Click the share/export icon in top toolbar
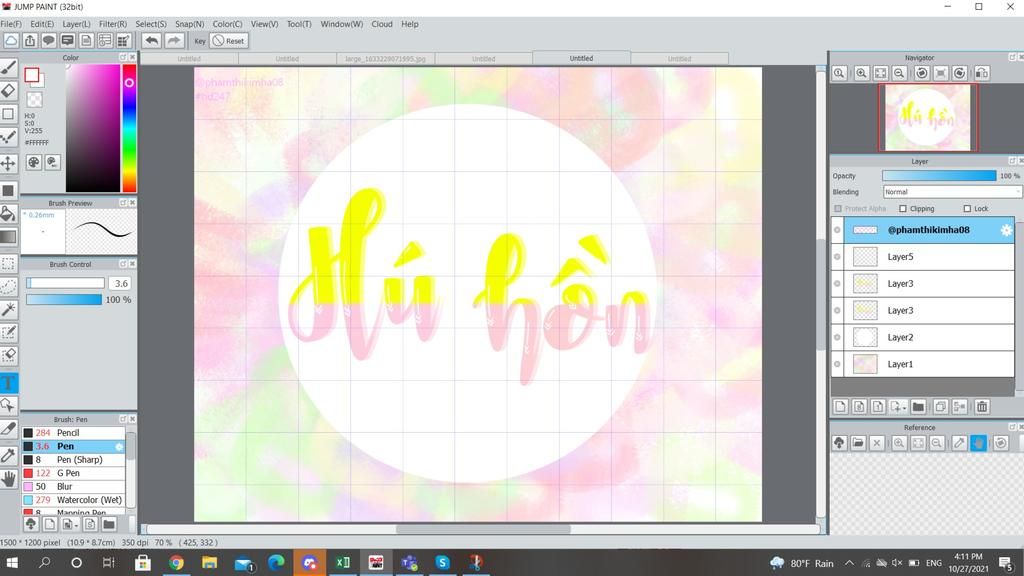 click(x=30, y=40)
